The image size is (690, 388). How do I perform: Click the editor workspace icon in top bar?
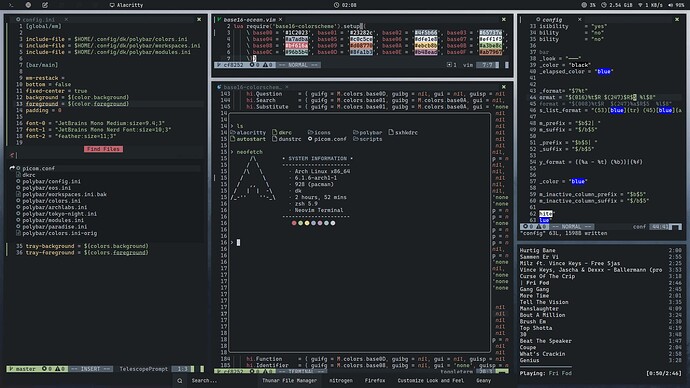[x=45, y=5]
